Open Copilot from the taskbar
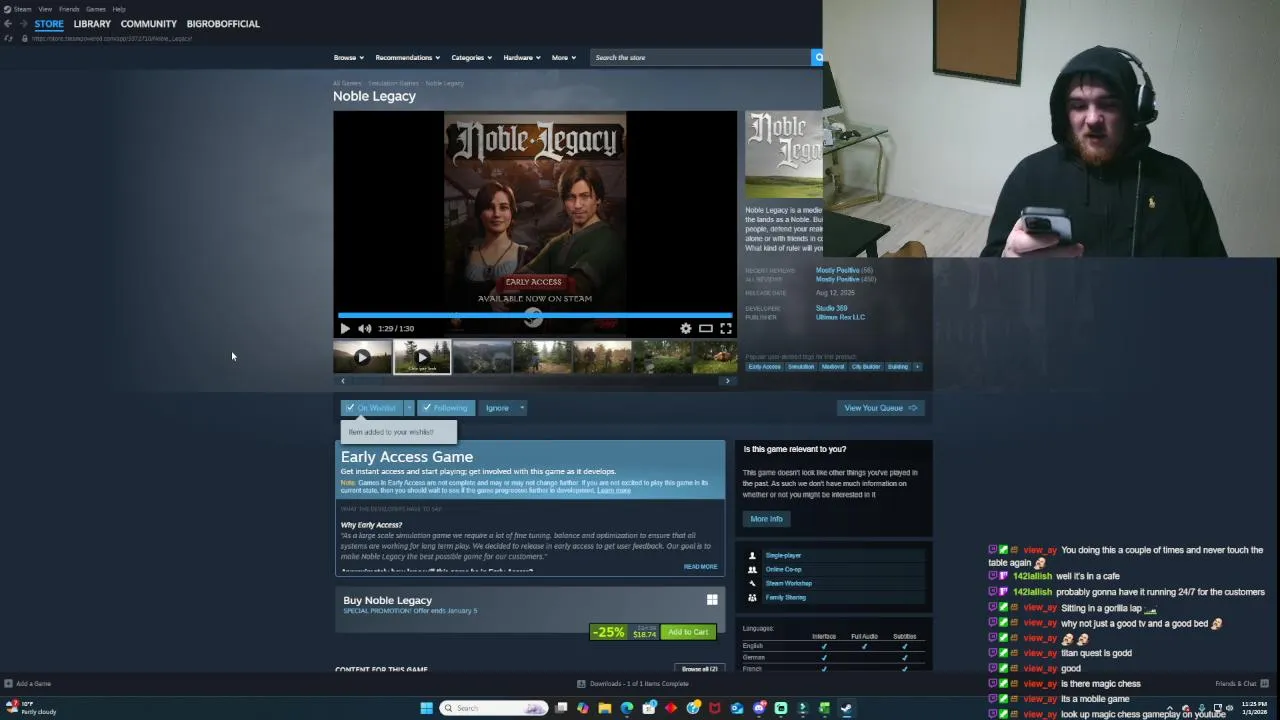 coord(583,708)
